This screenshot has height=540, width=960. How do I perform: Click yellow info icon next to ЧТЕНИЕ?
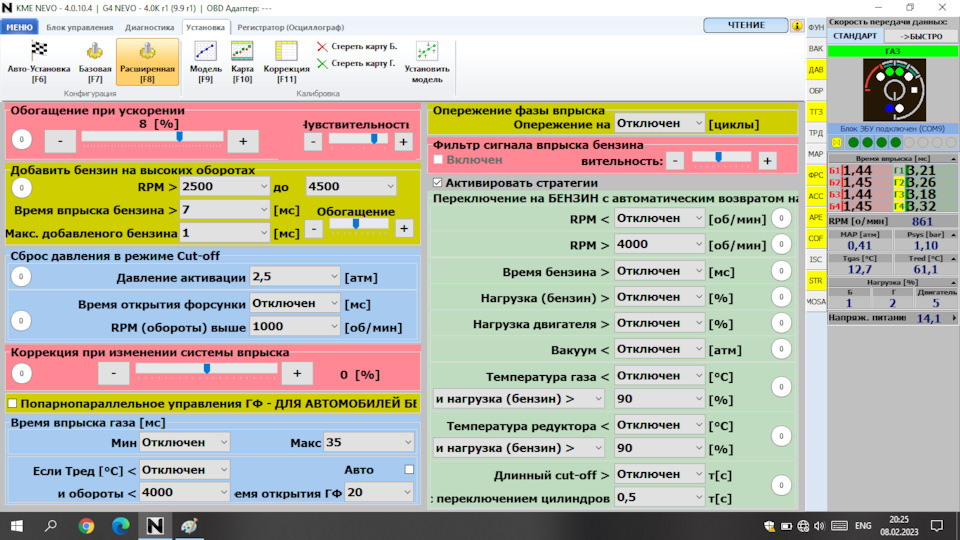click(797, 26)
